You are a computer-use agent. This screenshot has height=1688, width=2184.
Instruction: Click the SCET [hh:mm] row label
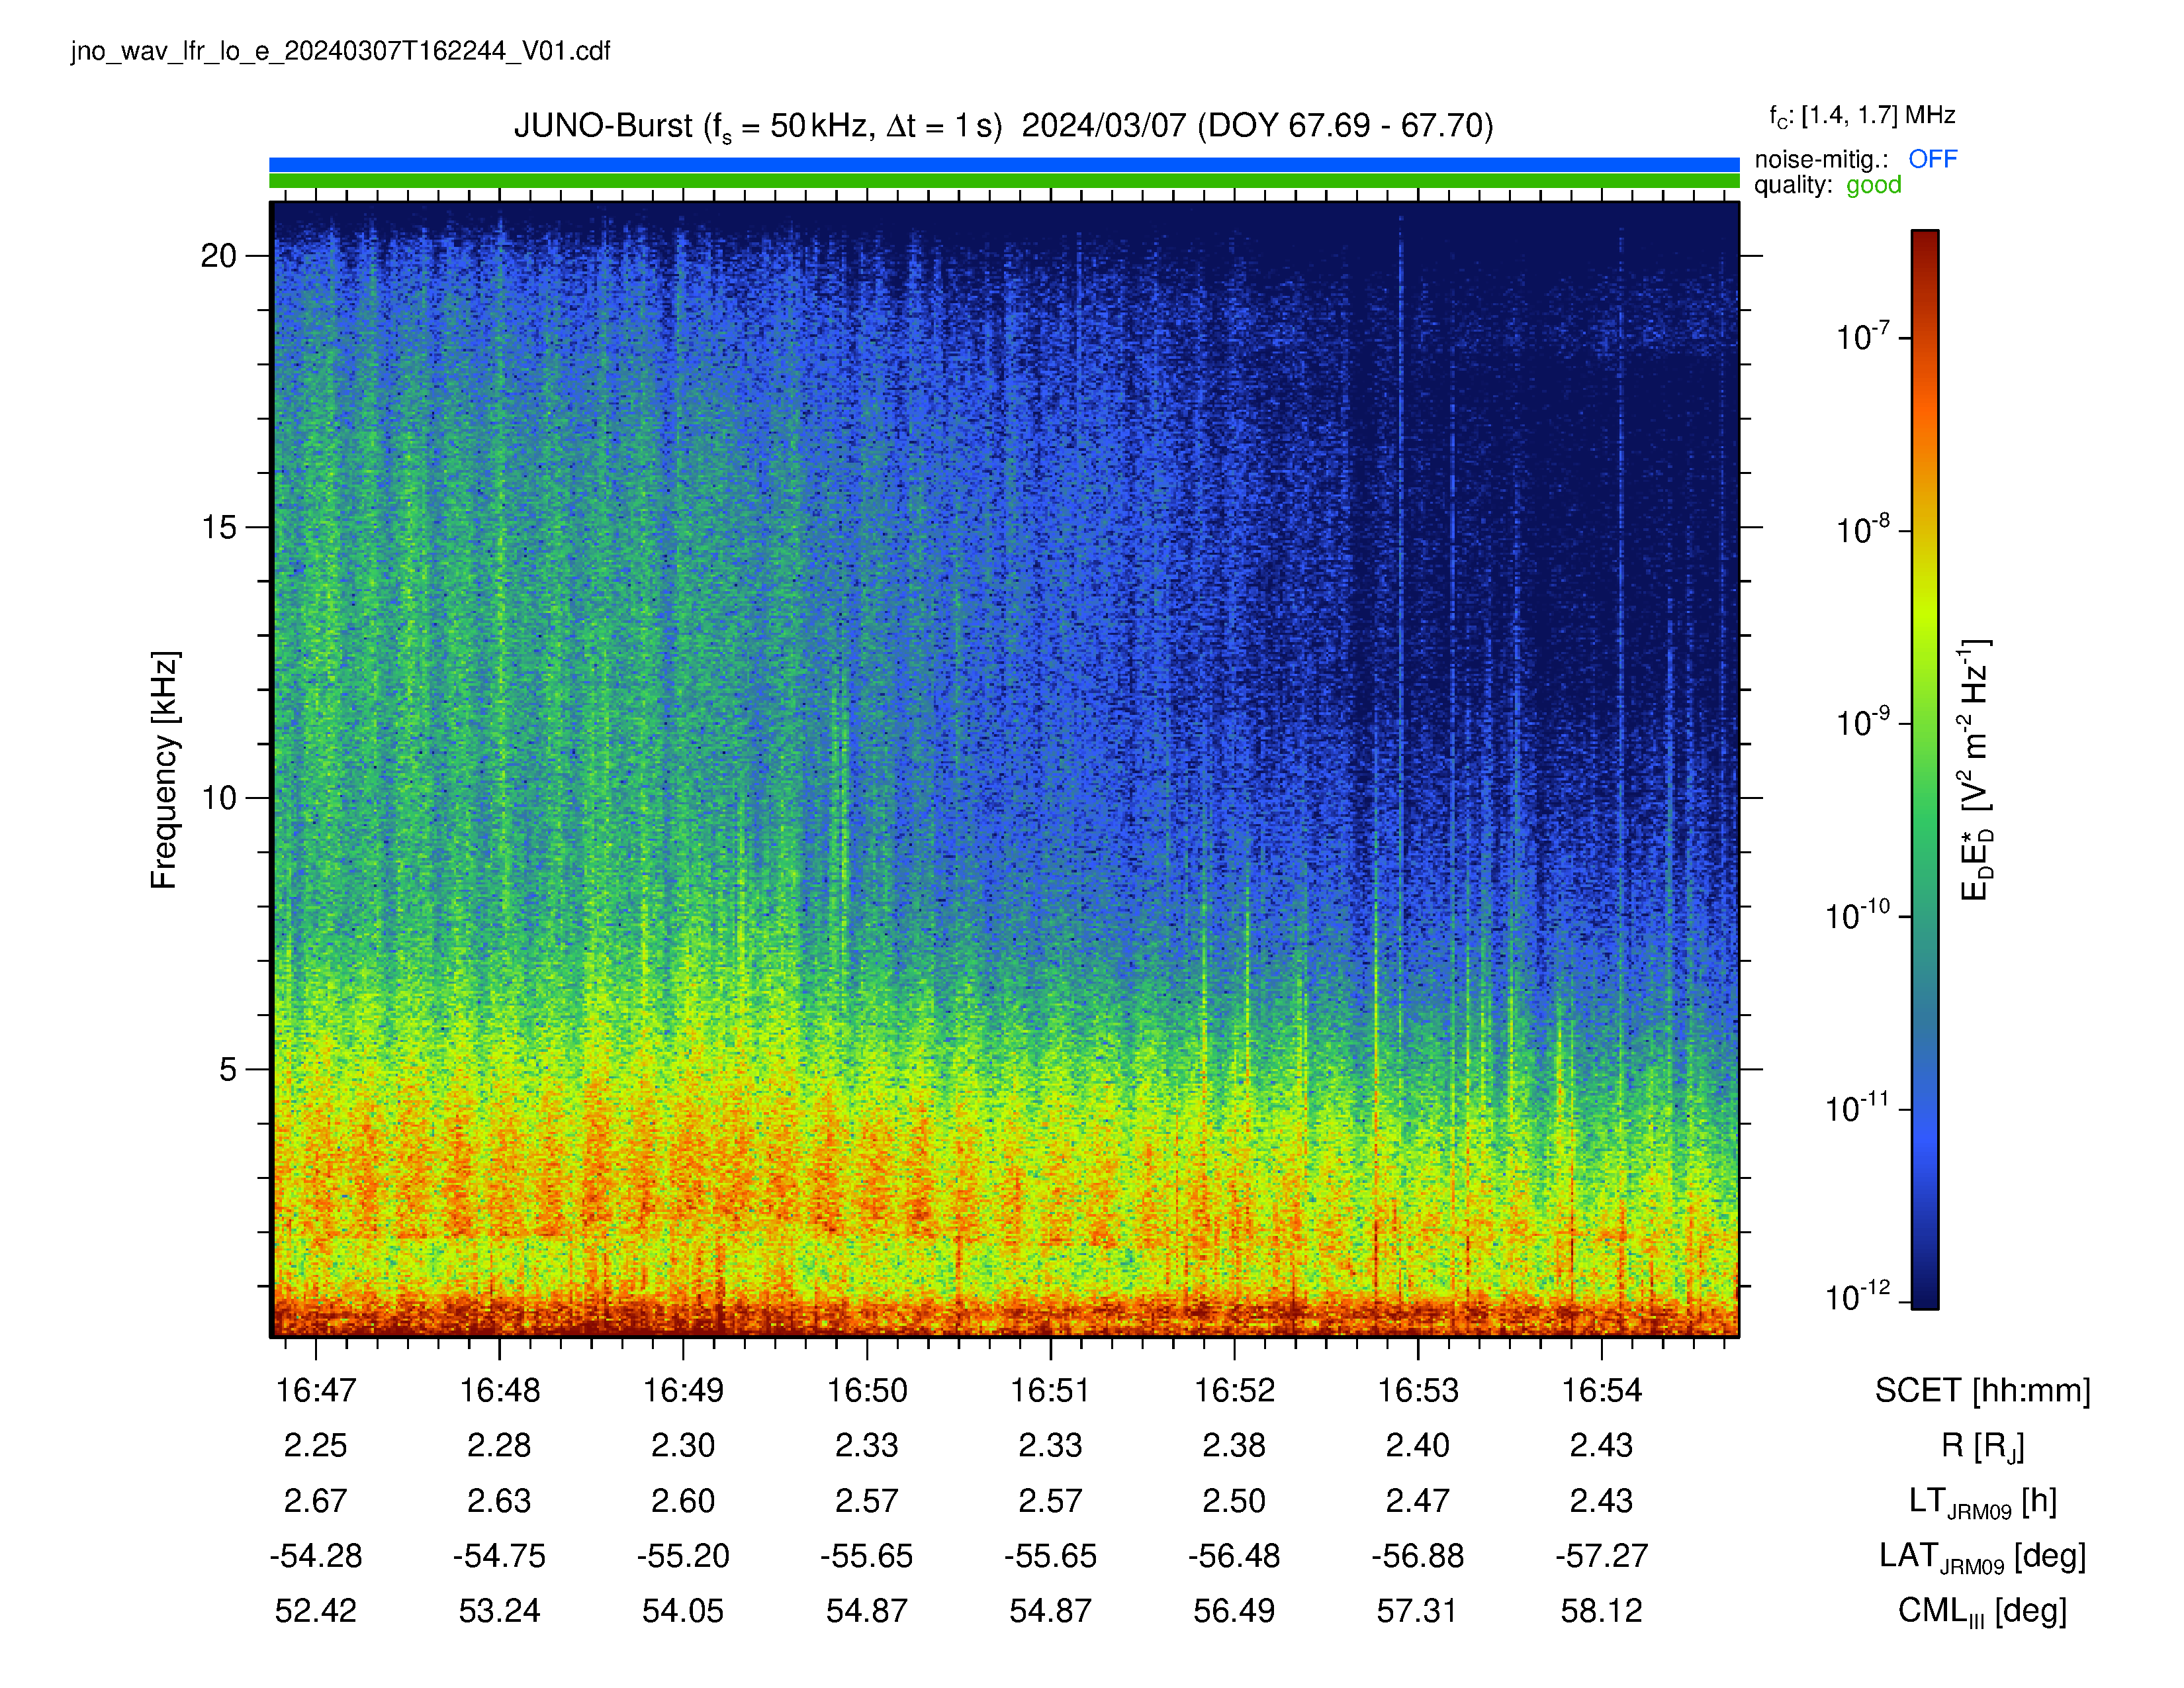(x=1982, y=1390)
